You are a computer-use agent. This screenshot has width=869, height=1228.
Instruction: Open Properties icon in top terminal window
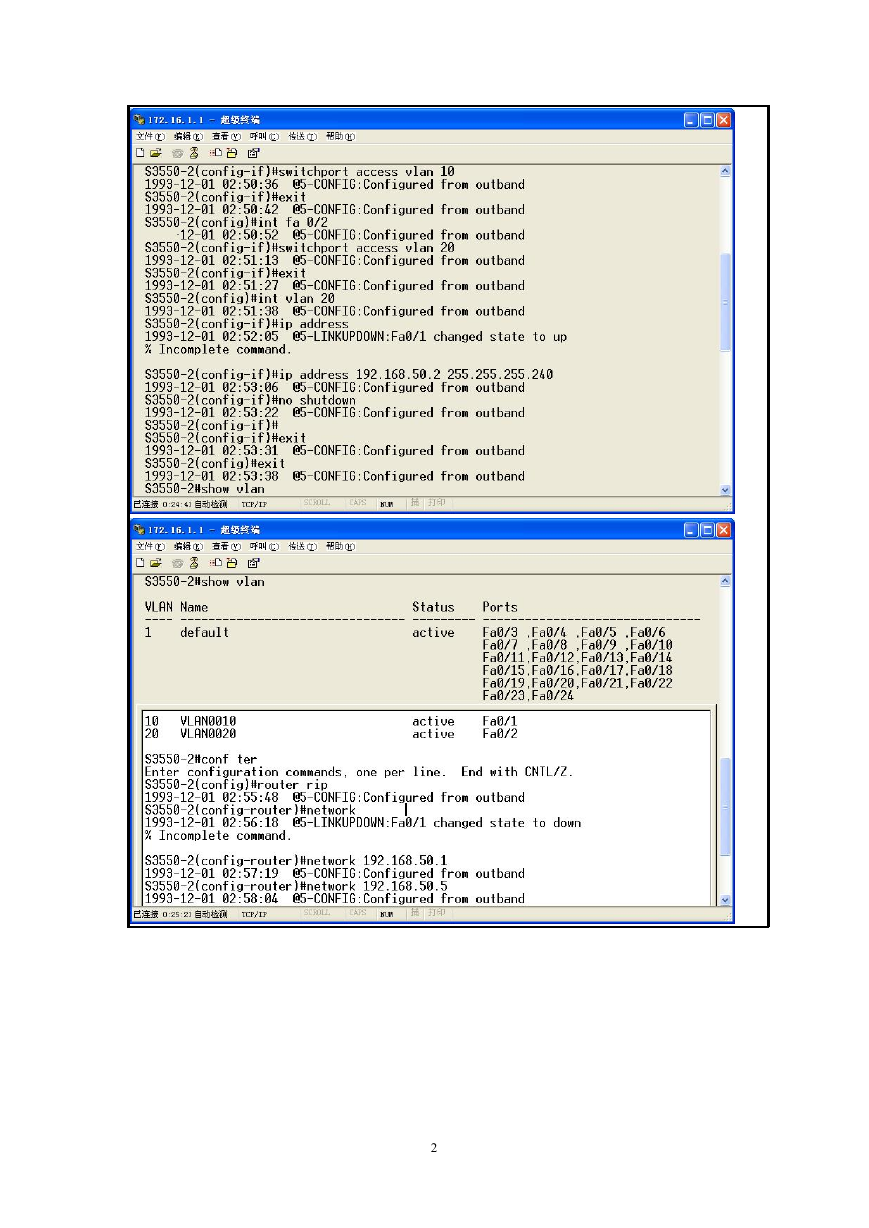[x=253, y=153]
